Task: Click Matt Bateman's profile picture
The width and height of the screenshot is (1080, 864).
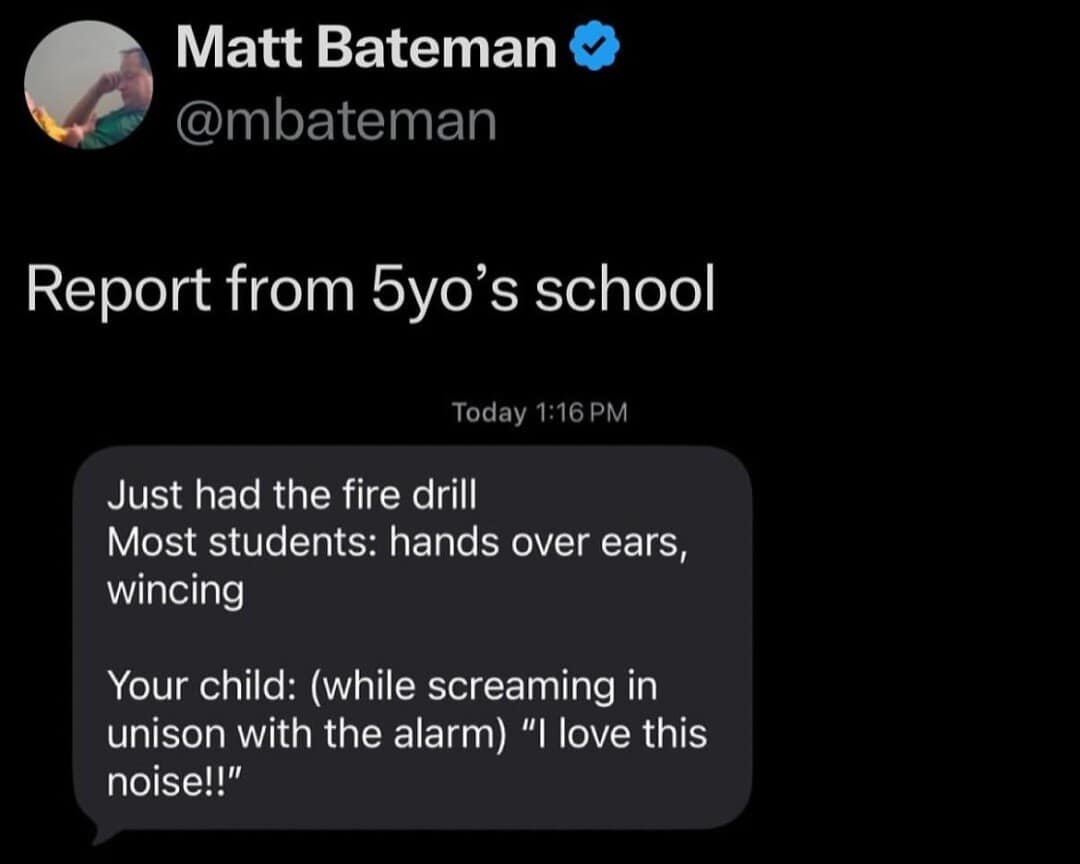Action: point(87,85)
